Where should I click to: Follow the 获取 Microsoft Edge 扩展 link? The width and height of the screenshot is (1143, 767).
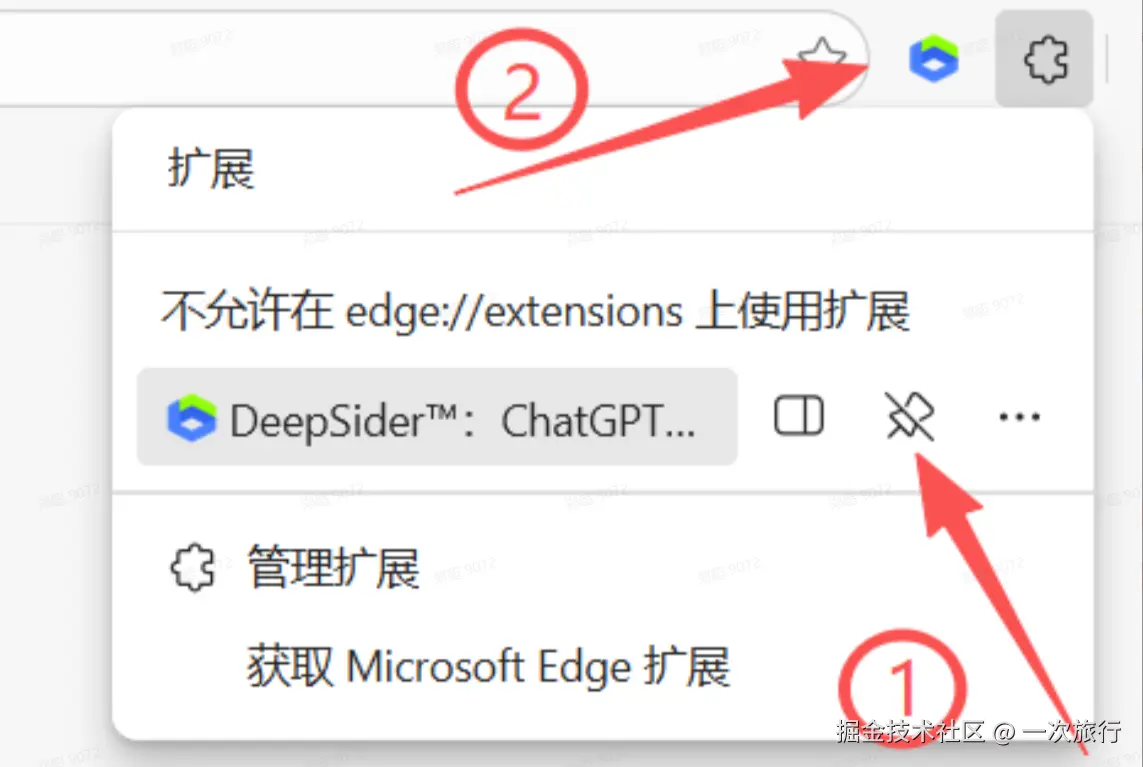tap(488, 666)
